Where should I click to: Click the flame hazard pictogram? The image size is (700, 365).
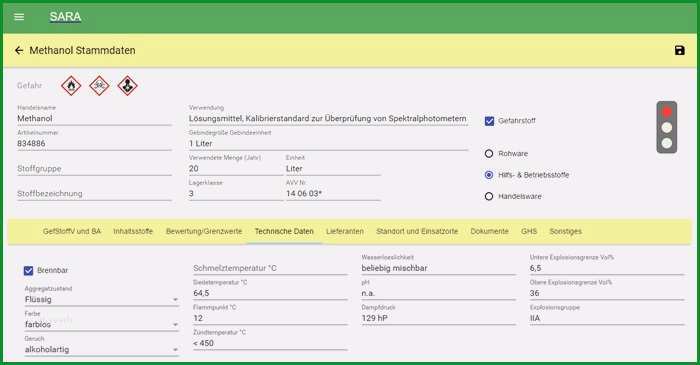pyautogui.click(x=71, y=86)
